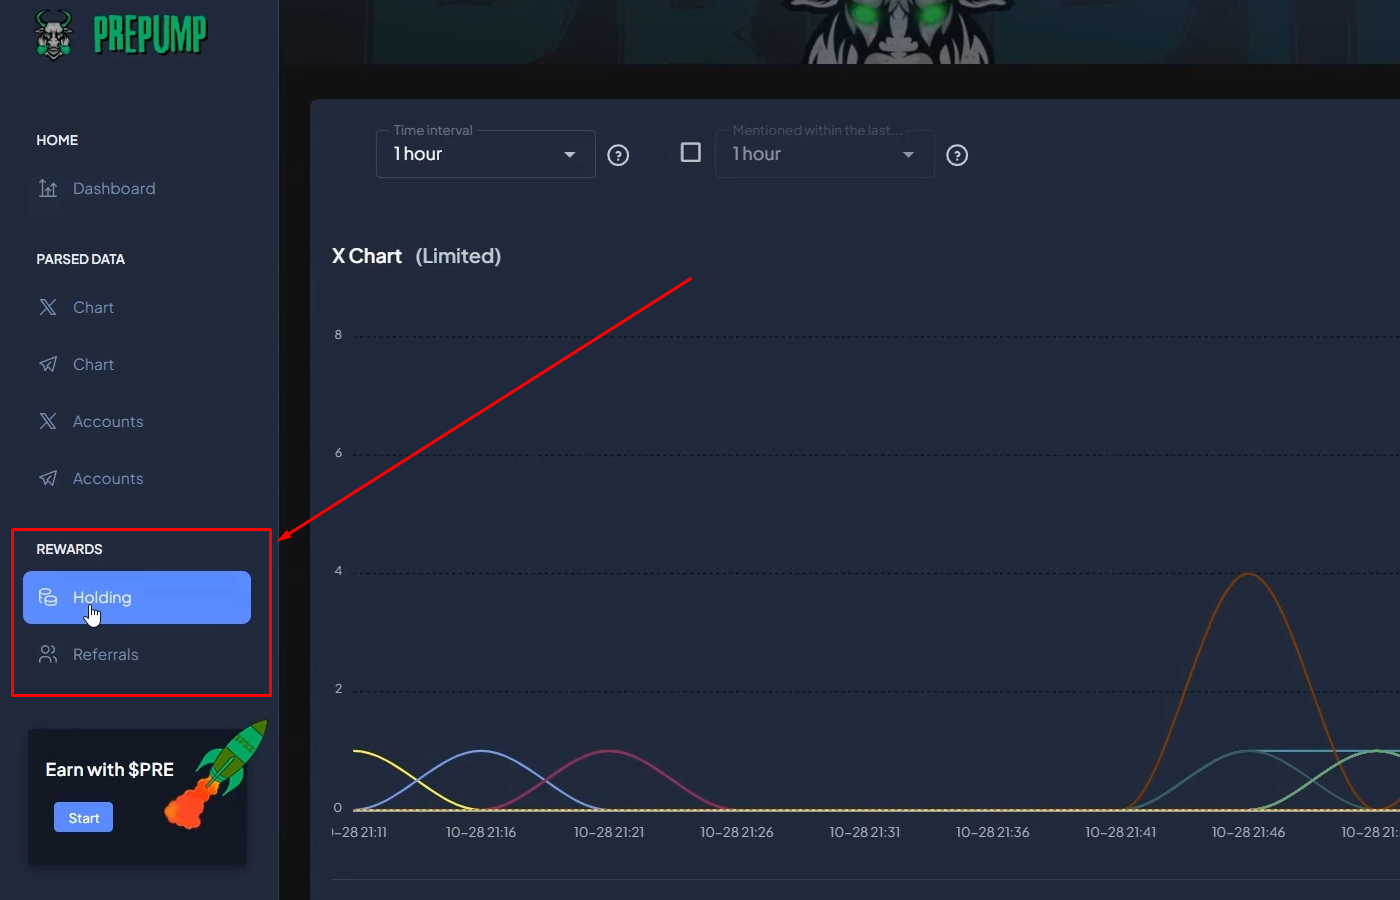The image size is (1400, 900).
Task: Click the rocket image in Earn card
Action: tap(218, 776)
